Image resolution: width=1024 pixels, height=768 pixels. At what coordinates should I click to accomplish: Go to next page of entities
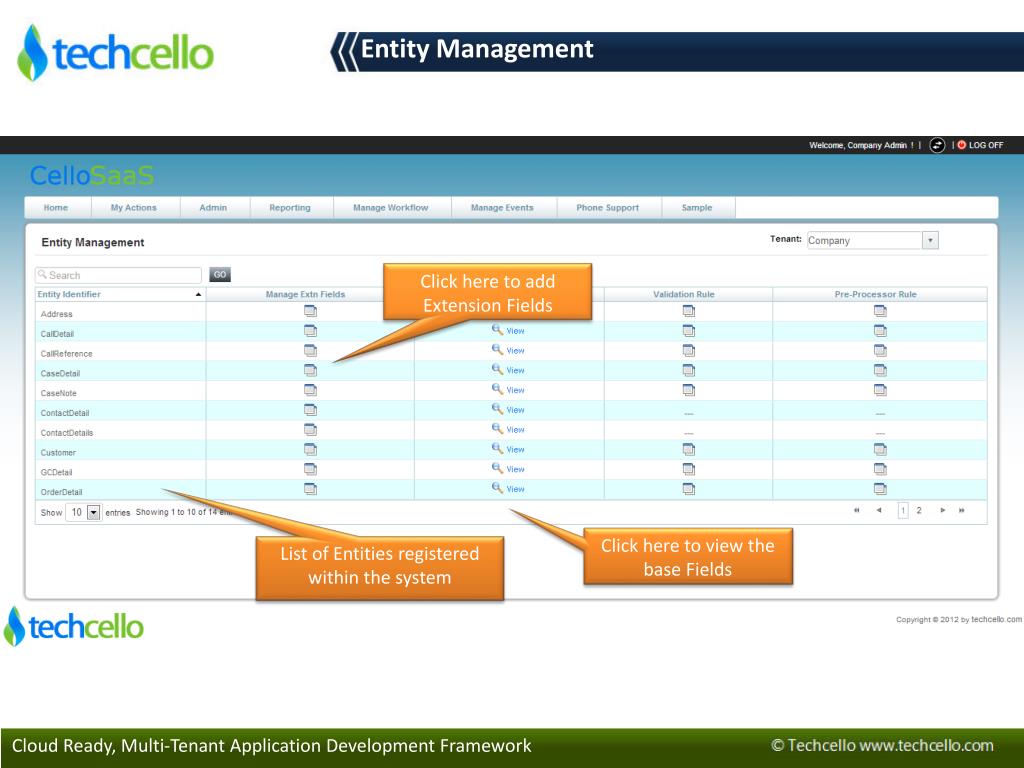point(942,511)
